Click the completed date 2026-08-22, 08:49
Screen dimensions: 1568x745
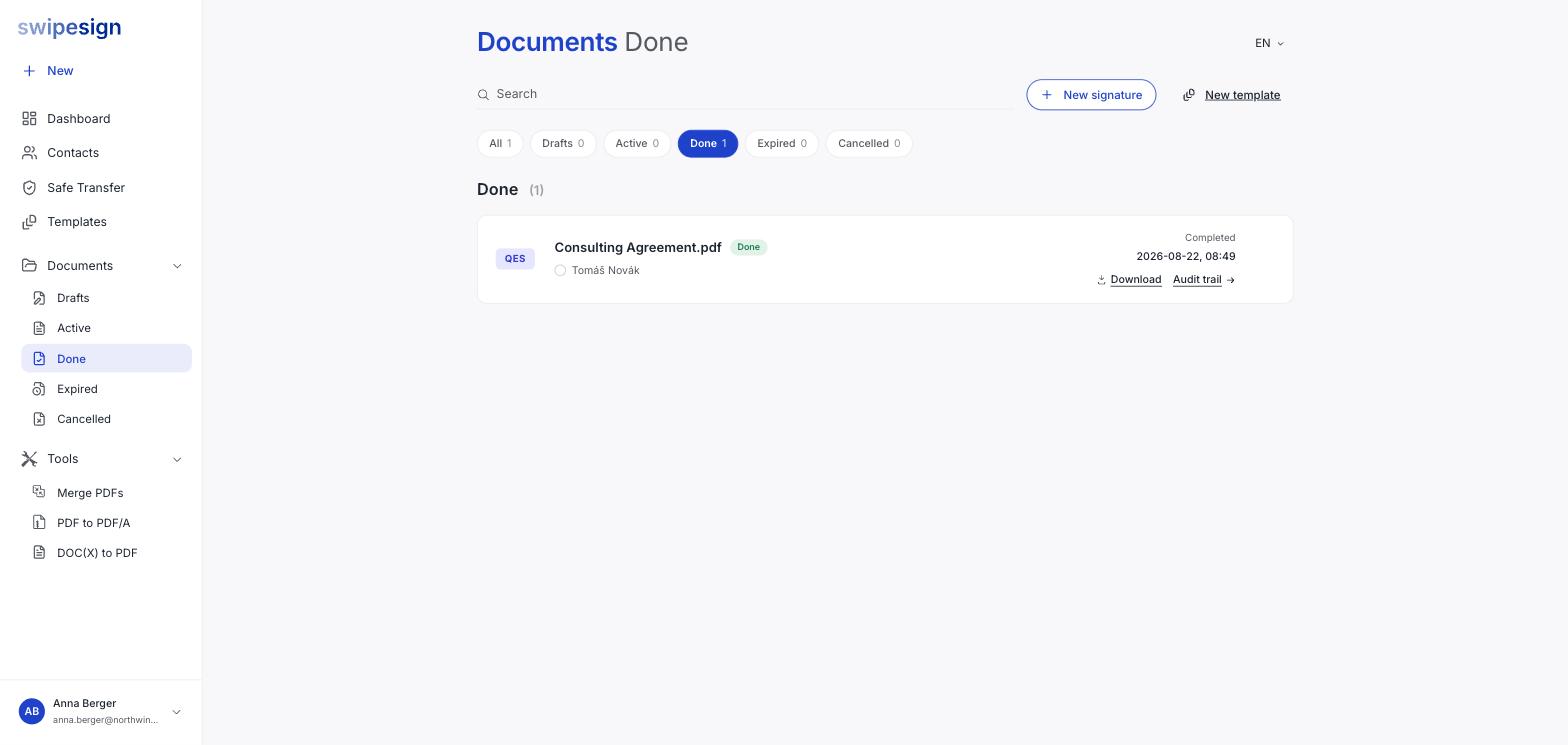(x=1185, y=257)
